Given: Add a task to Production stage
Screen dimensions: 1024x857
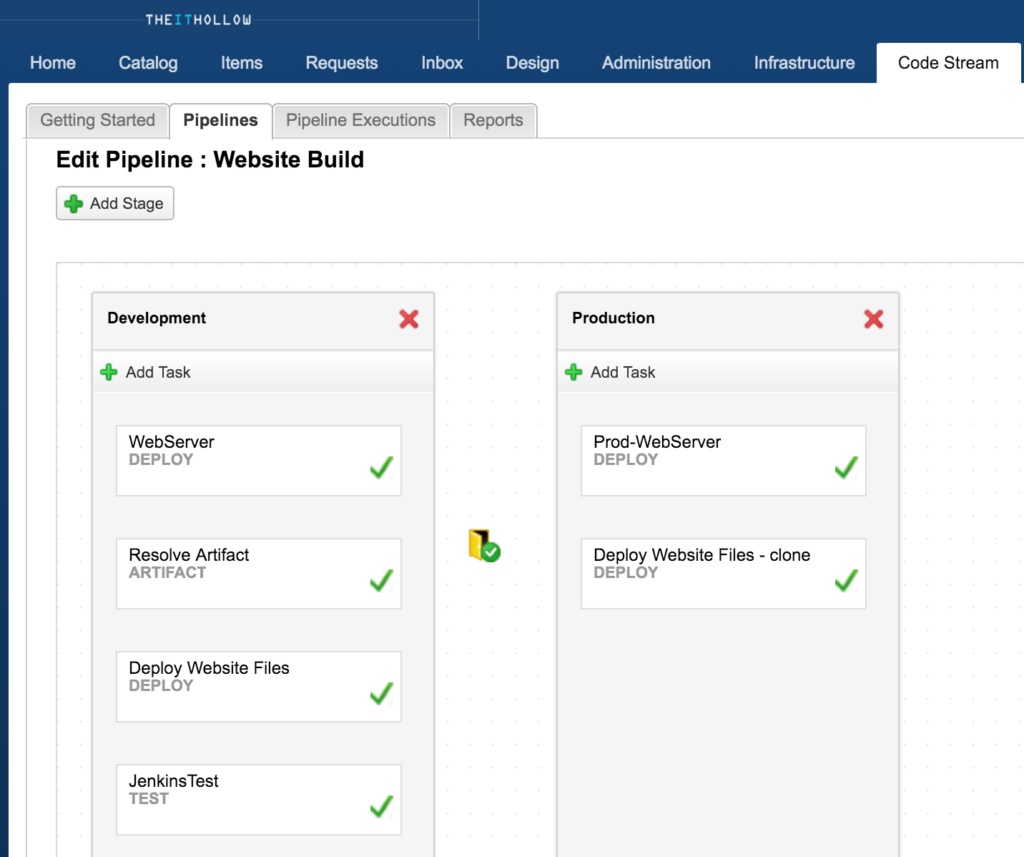Looking at the screenshot, I should point(612,372).
